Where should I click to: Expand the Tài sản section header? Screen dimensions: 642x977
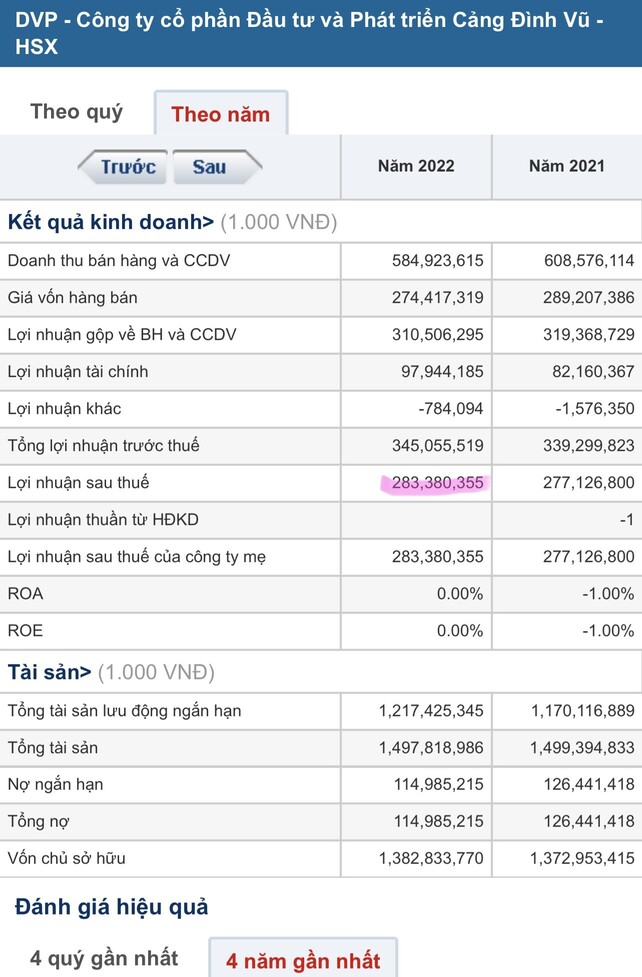50,672
